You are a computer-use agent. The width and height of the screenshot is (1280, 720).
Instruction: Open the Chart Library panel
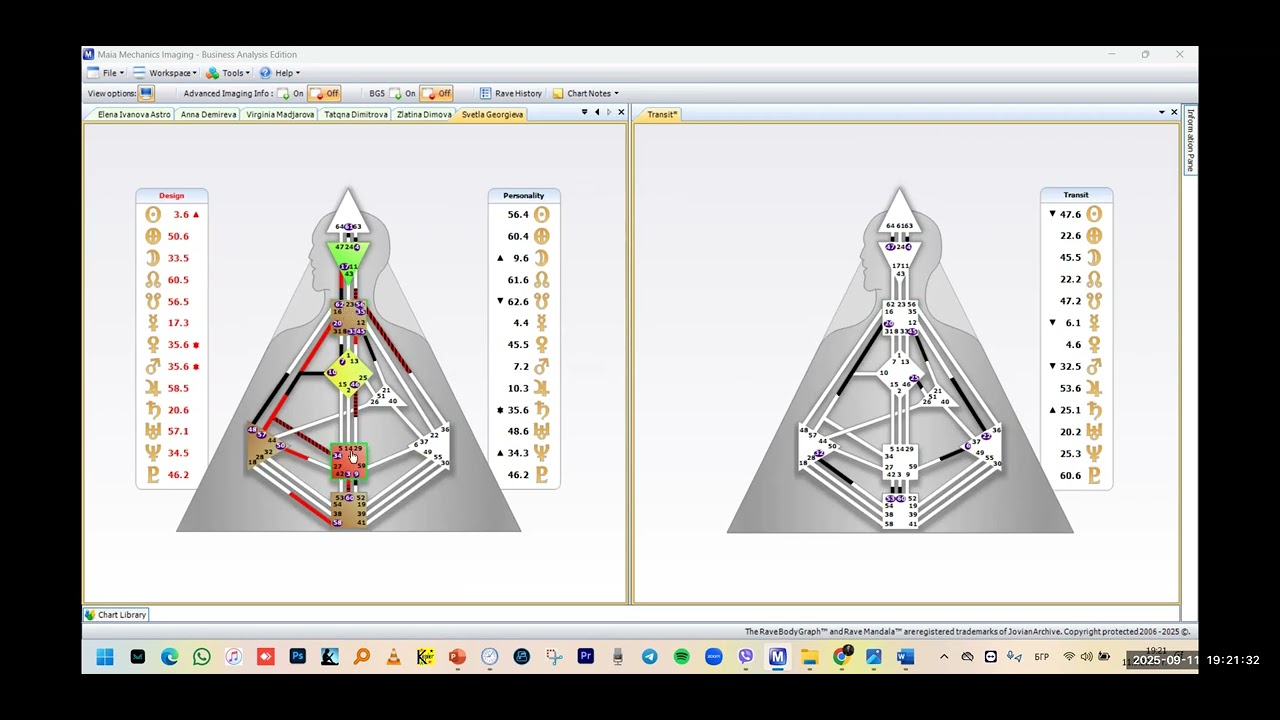(116, 615)
